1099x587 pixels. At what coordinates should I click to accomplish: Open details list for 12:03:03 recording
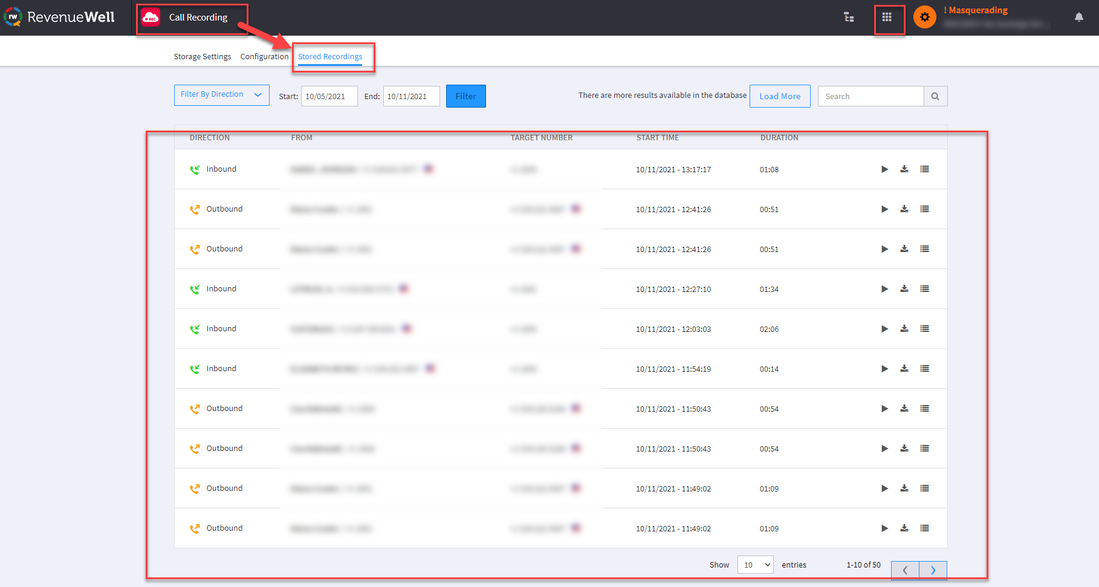[924, 329]
